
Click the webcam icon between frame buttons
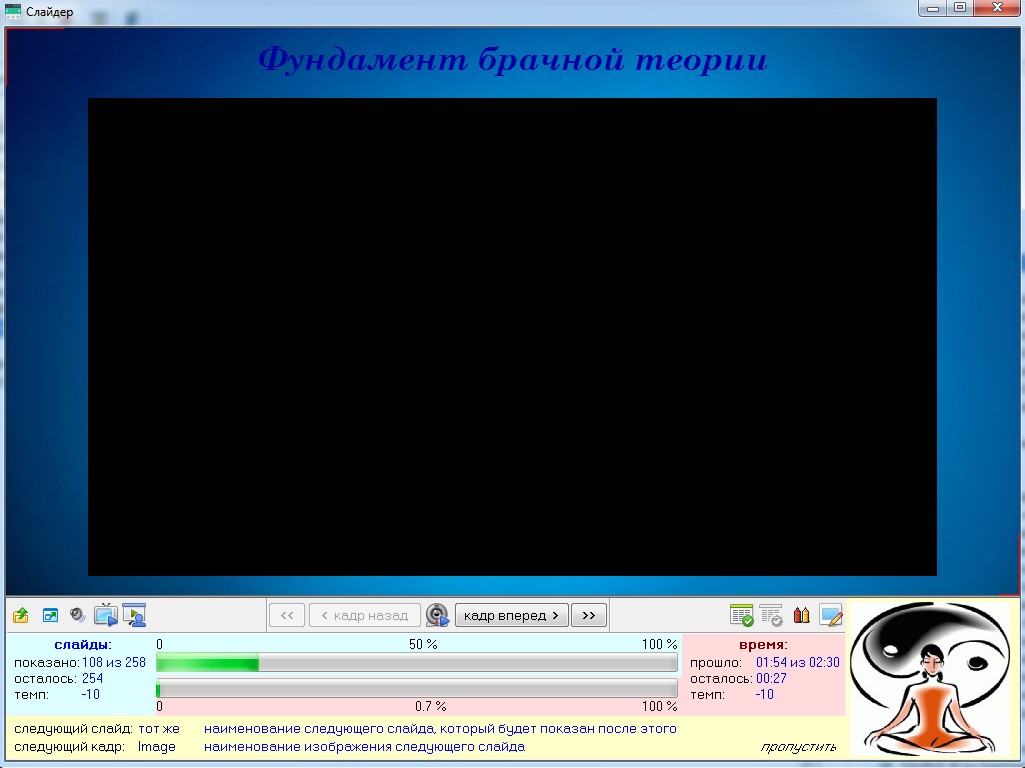[x=437, y=615]
